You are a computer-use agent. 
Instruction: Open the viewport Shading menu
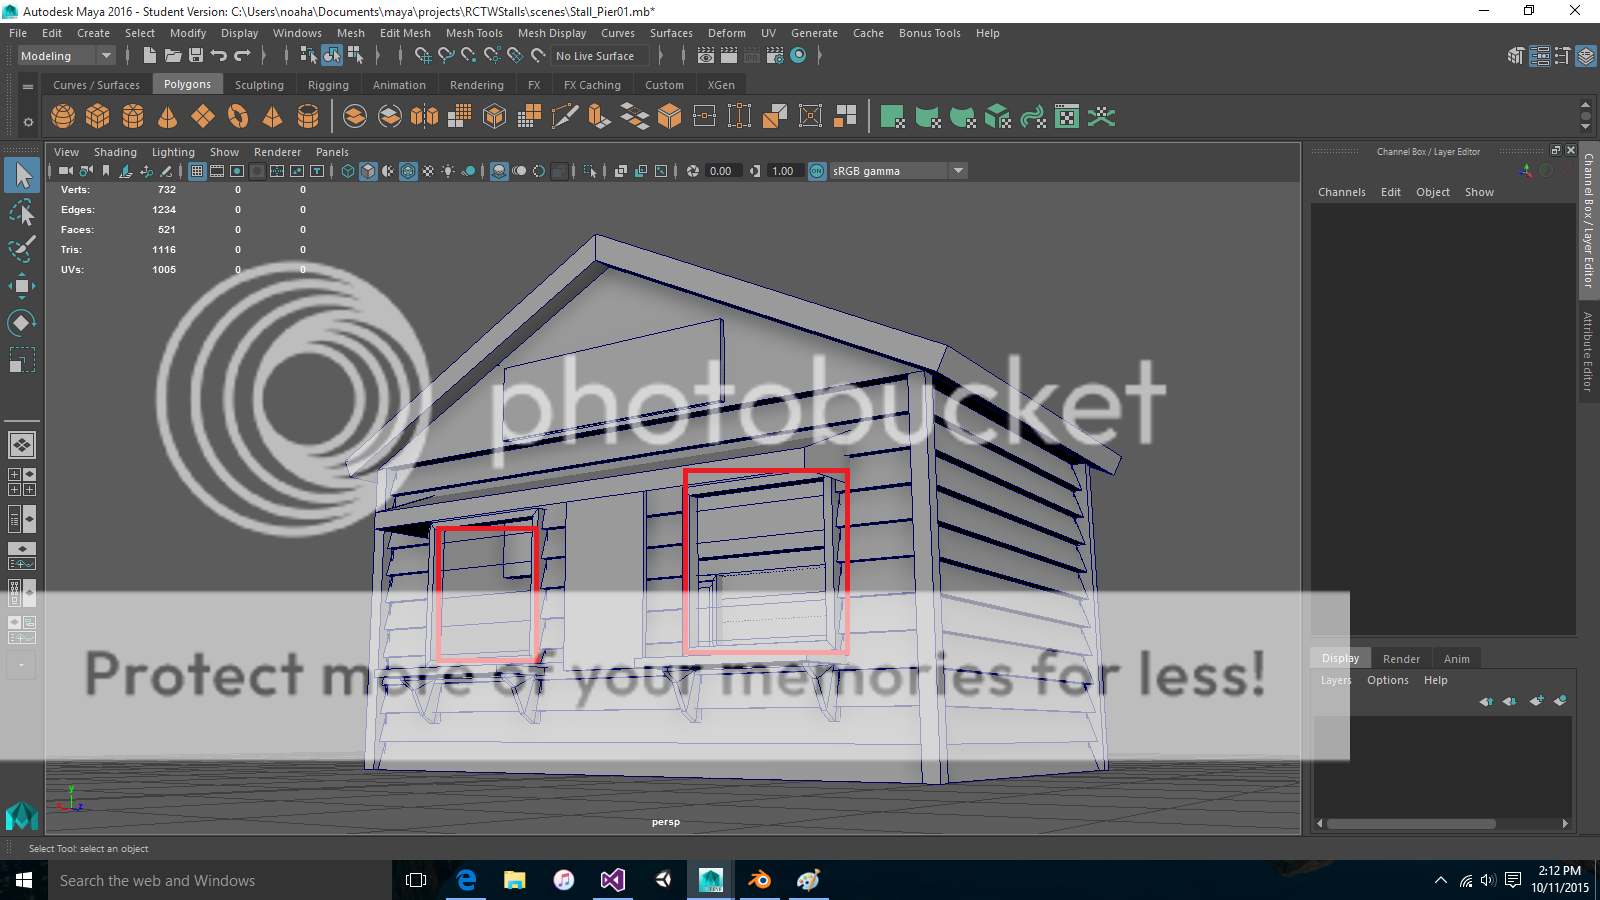tap(115, 152)
